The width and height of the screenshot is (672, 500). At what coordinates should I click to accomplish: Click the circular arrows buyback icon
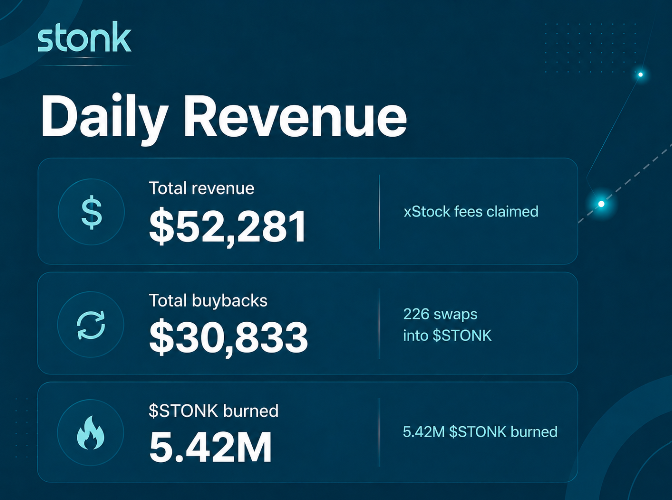point(91,325)
